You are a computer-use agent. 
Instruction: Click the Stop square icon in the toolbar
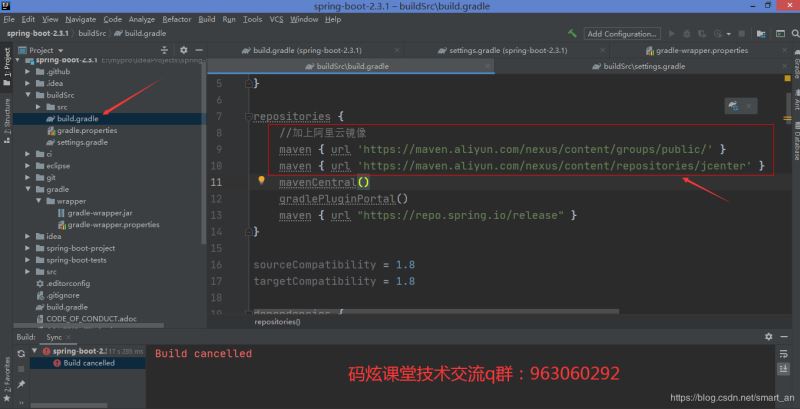click(741, 34)
